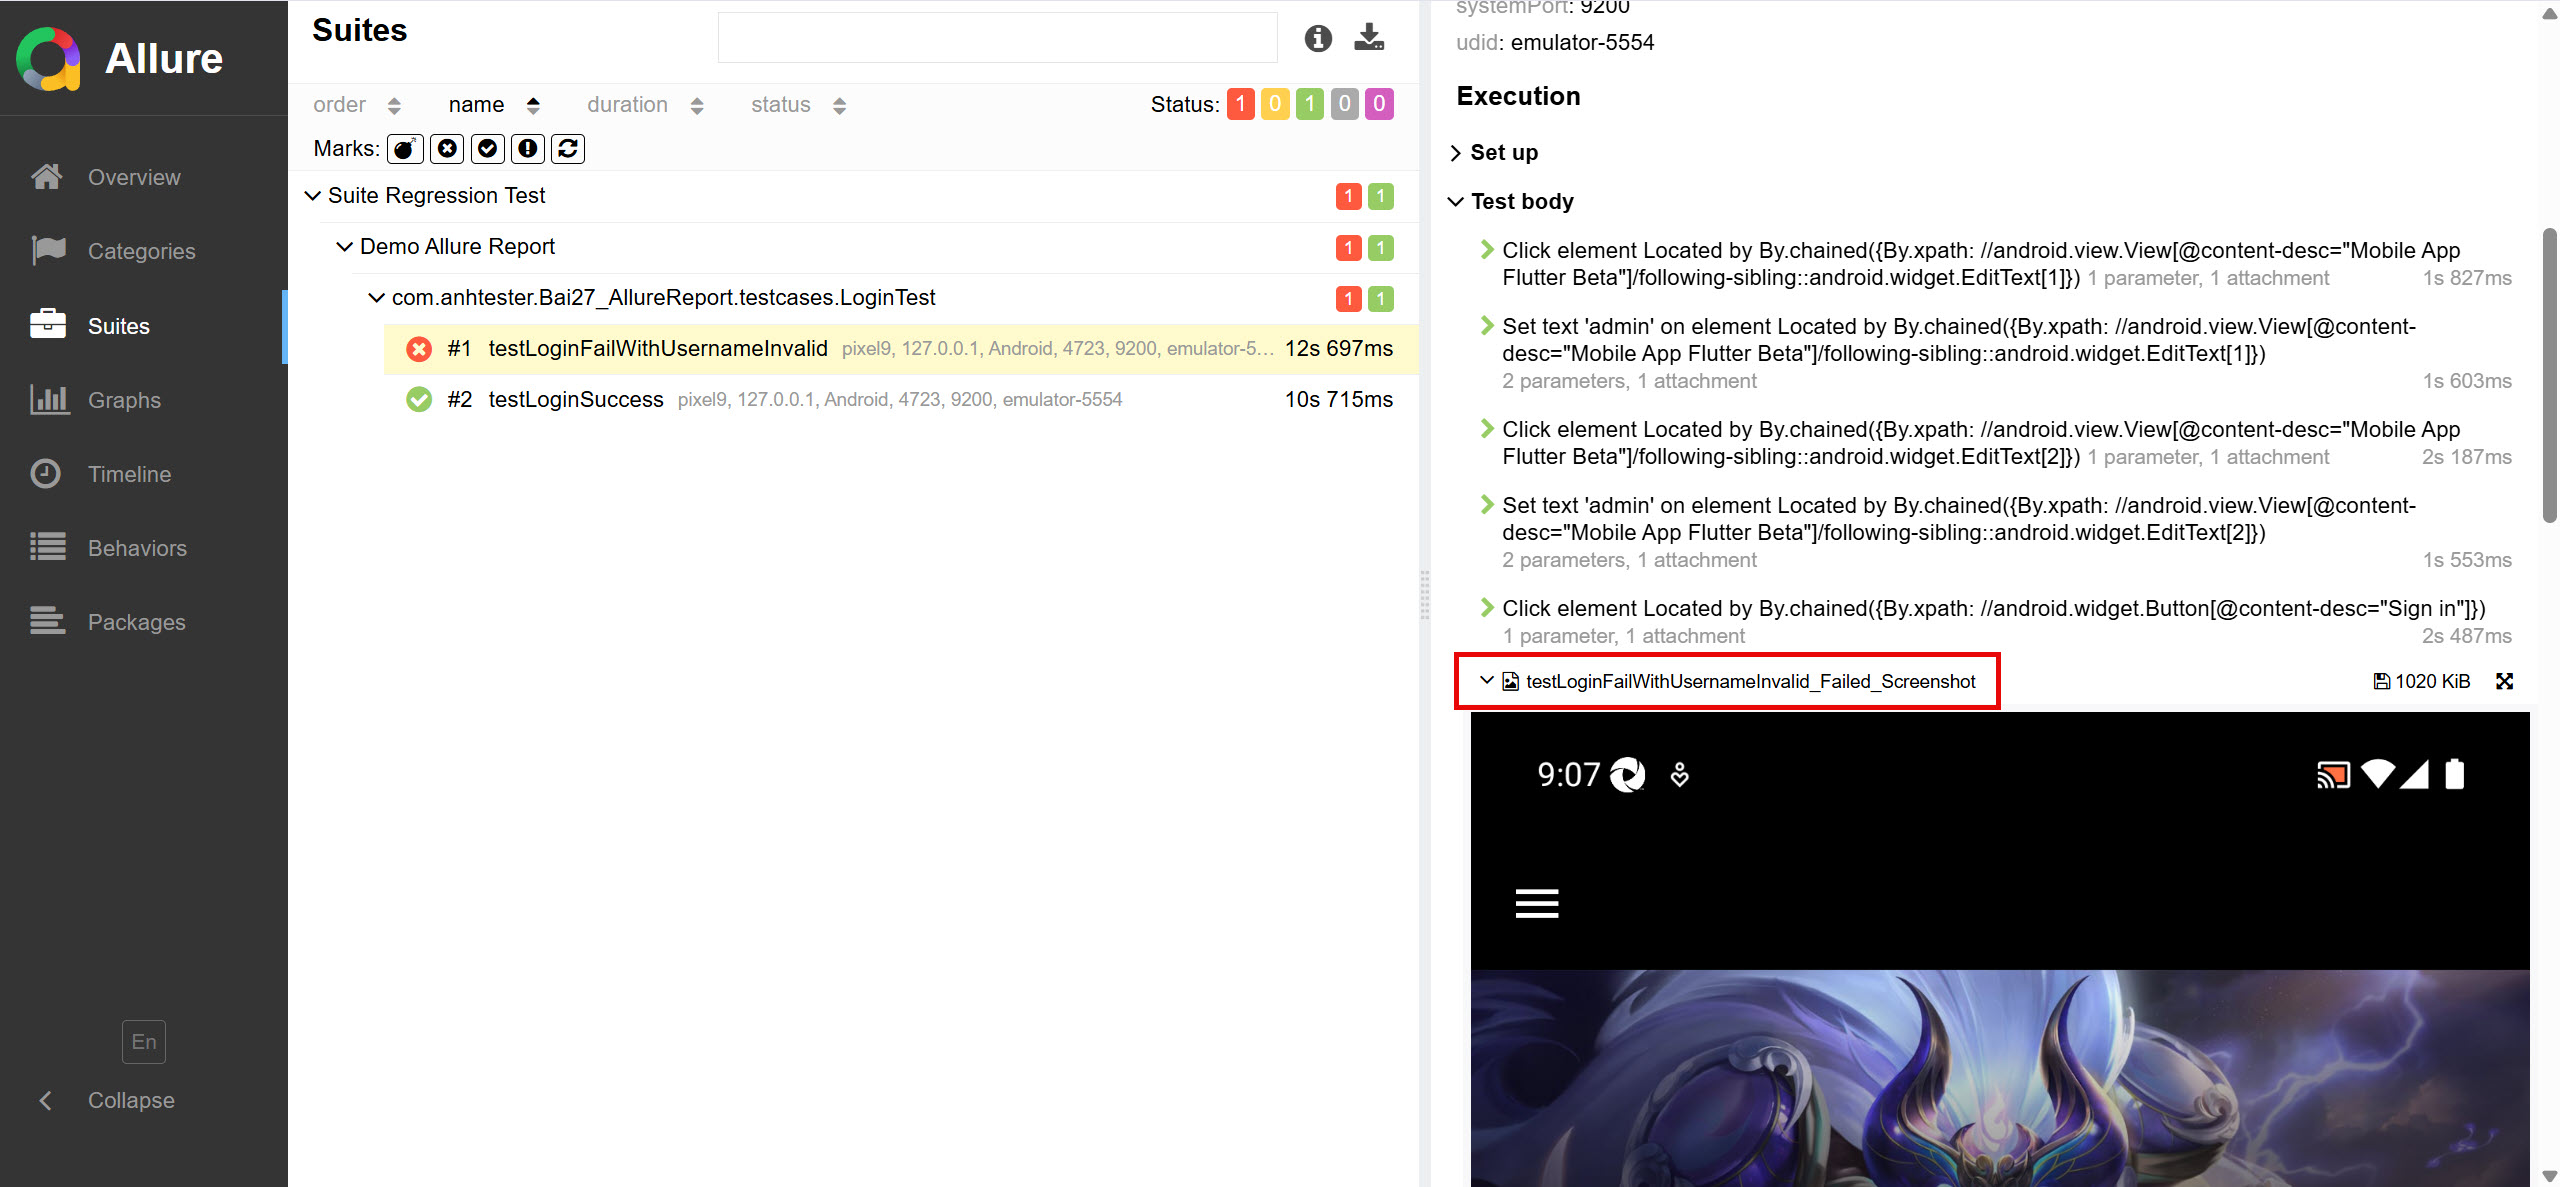This screenshot has width=2560, height=1187.
Task: Go to the Overview page
Action: 134,177
